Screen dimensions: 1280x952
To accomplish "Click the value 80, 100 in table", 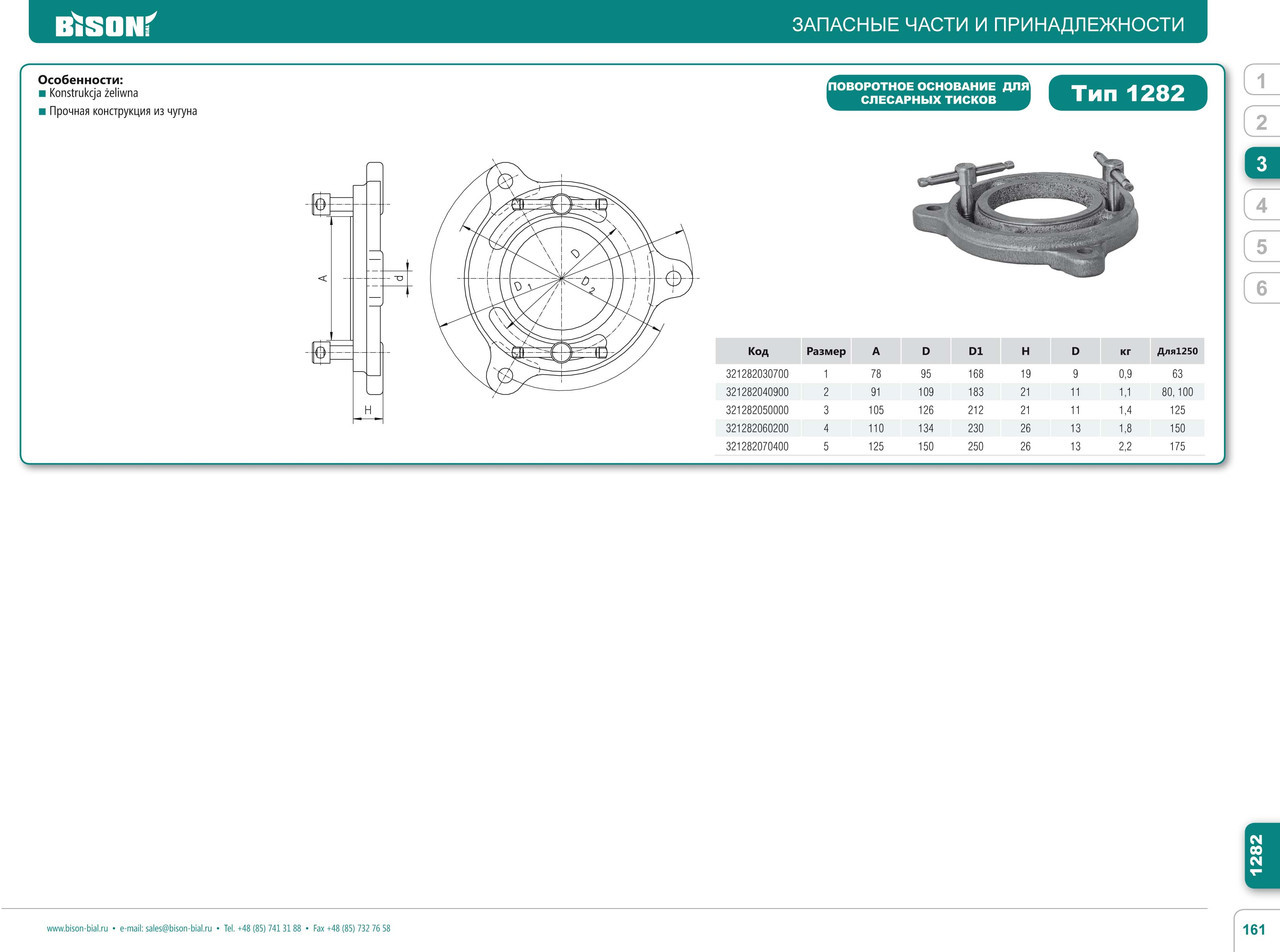I will (x=1177, y=392).
